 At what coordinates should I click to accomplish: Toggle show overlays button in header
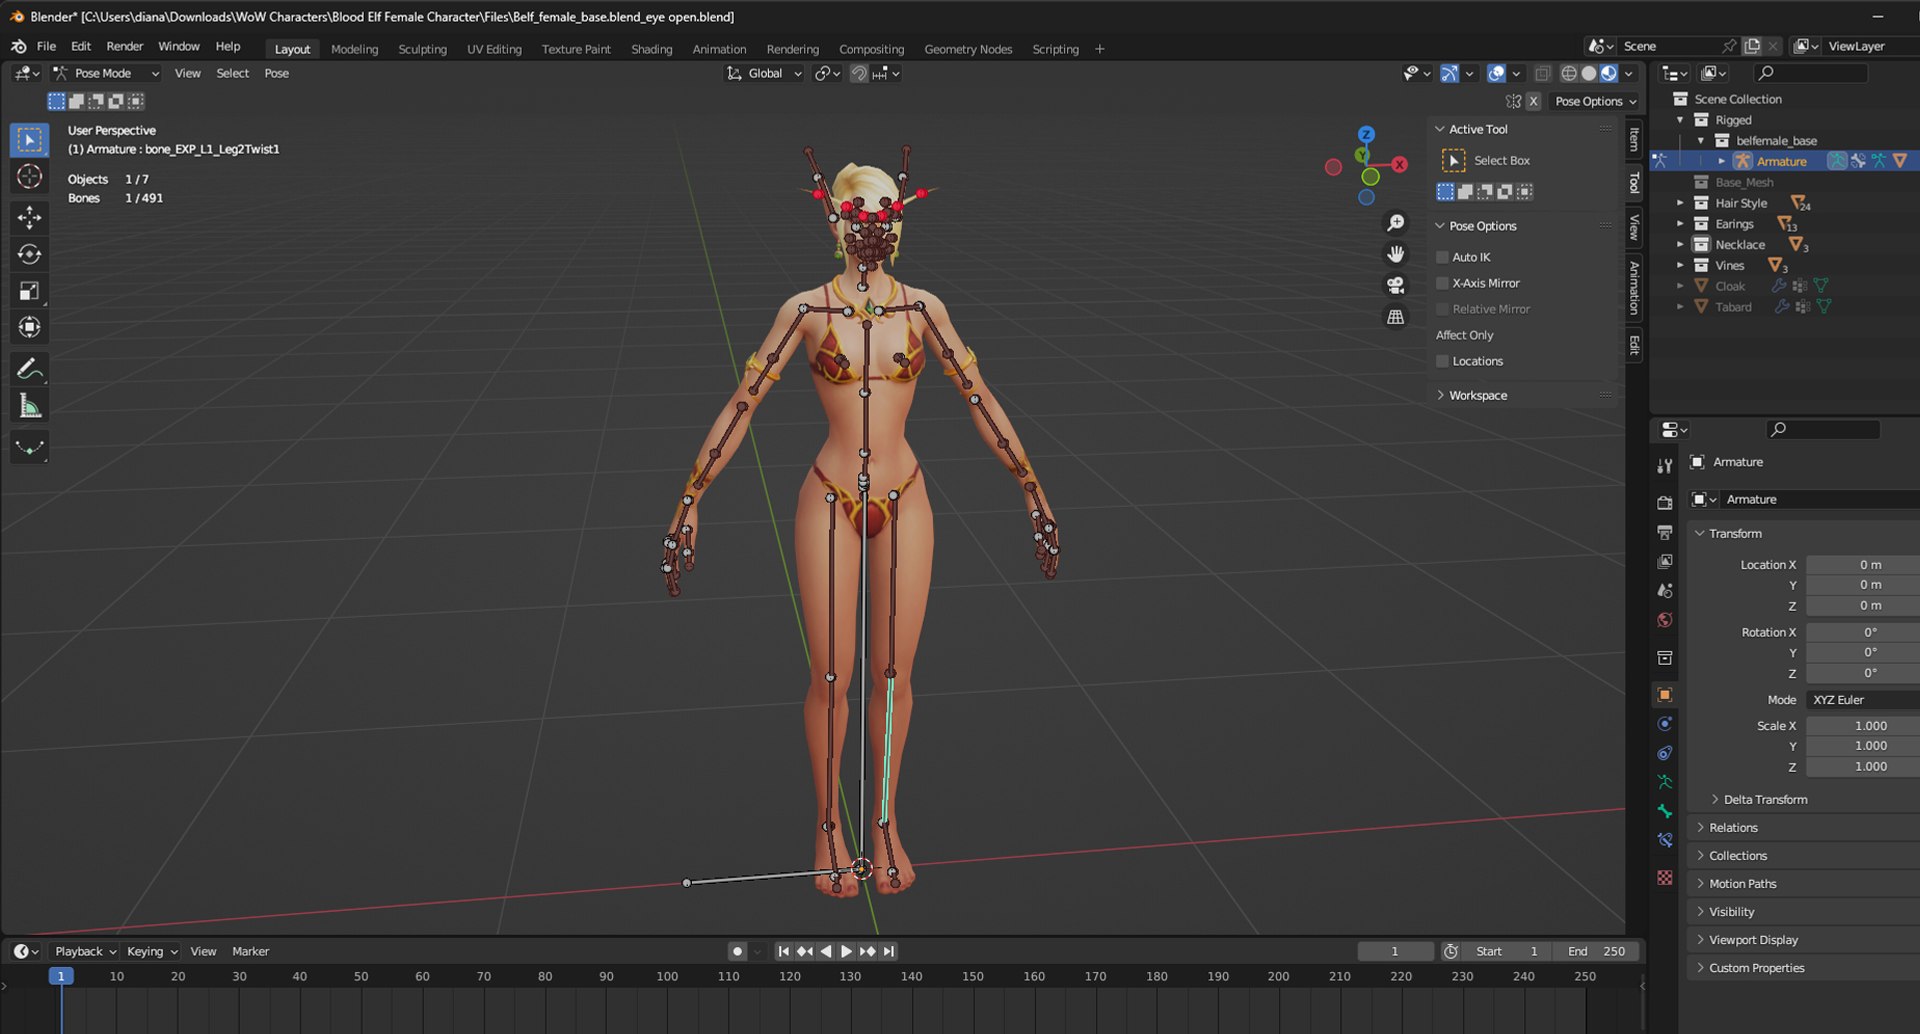[1496, 73]
